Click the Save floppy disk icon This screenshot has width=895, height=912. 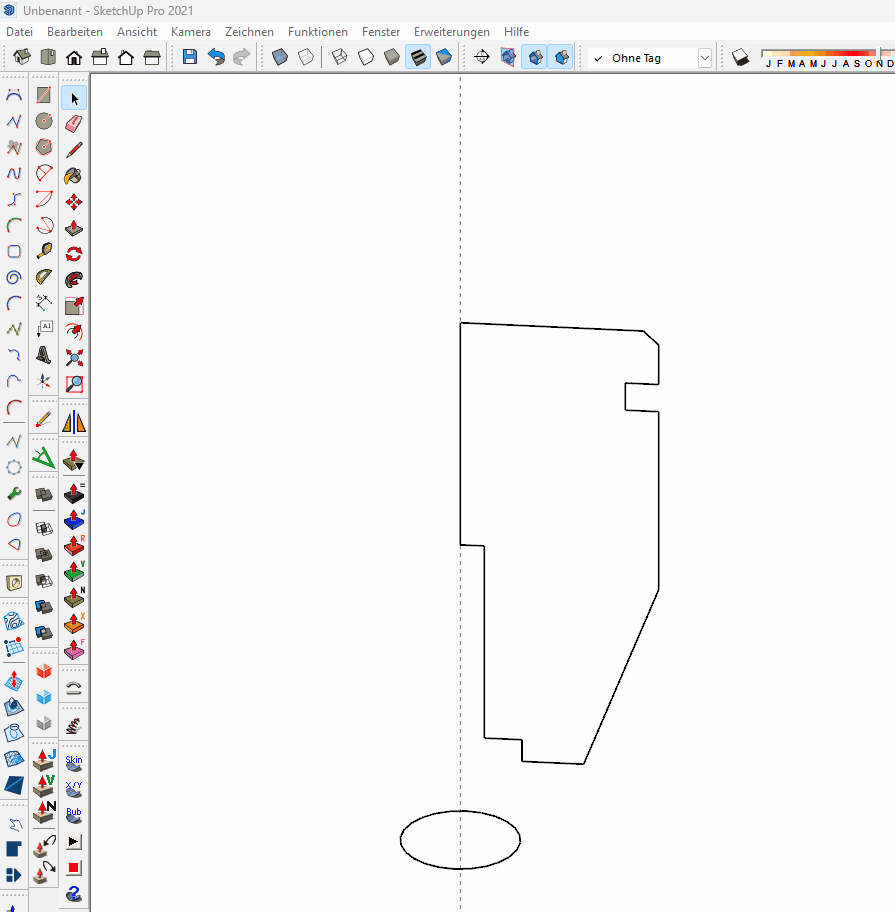[x=190, y=58]
